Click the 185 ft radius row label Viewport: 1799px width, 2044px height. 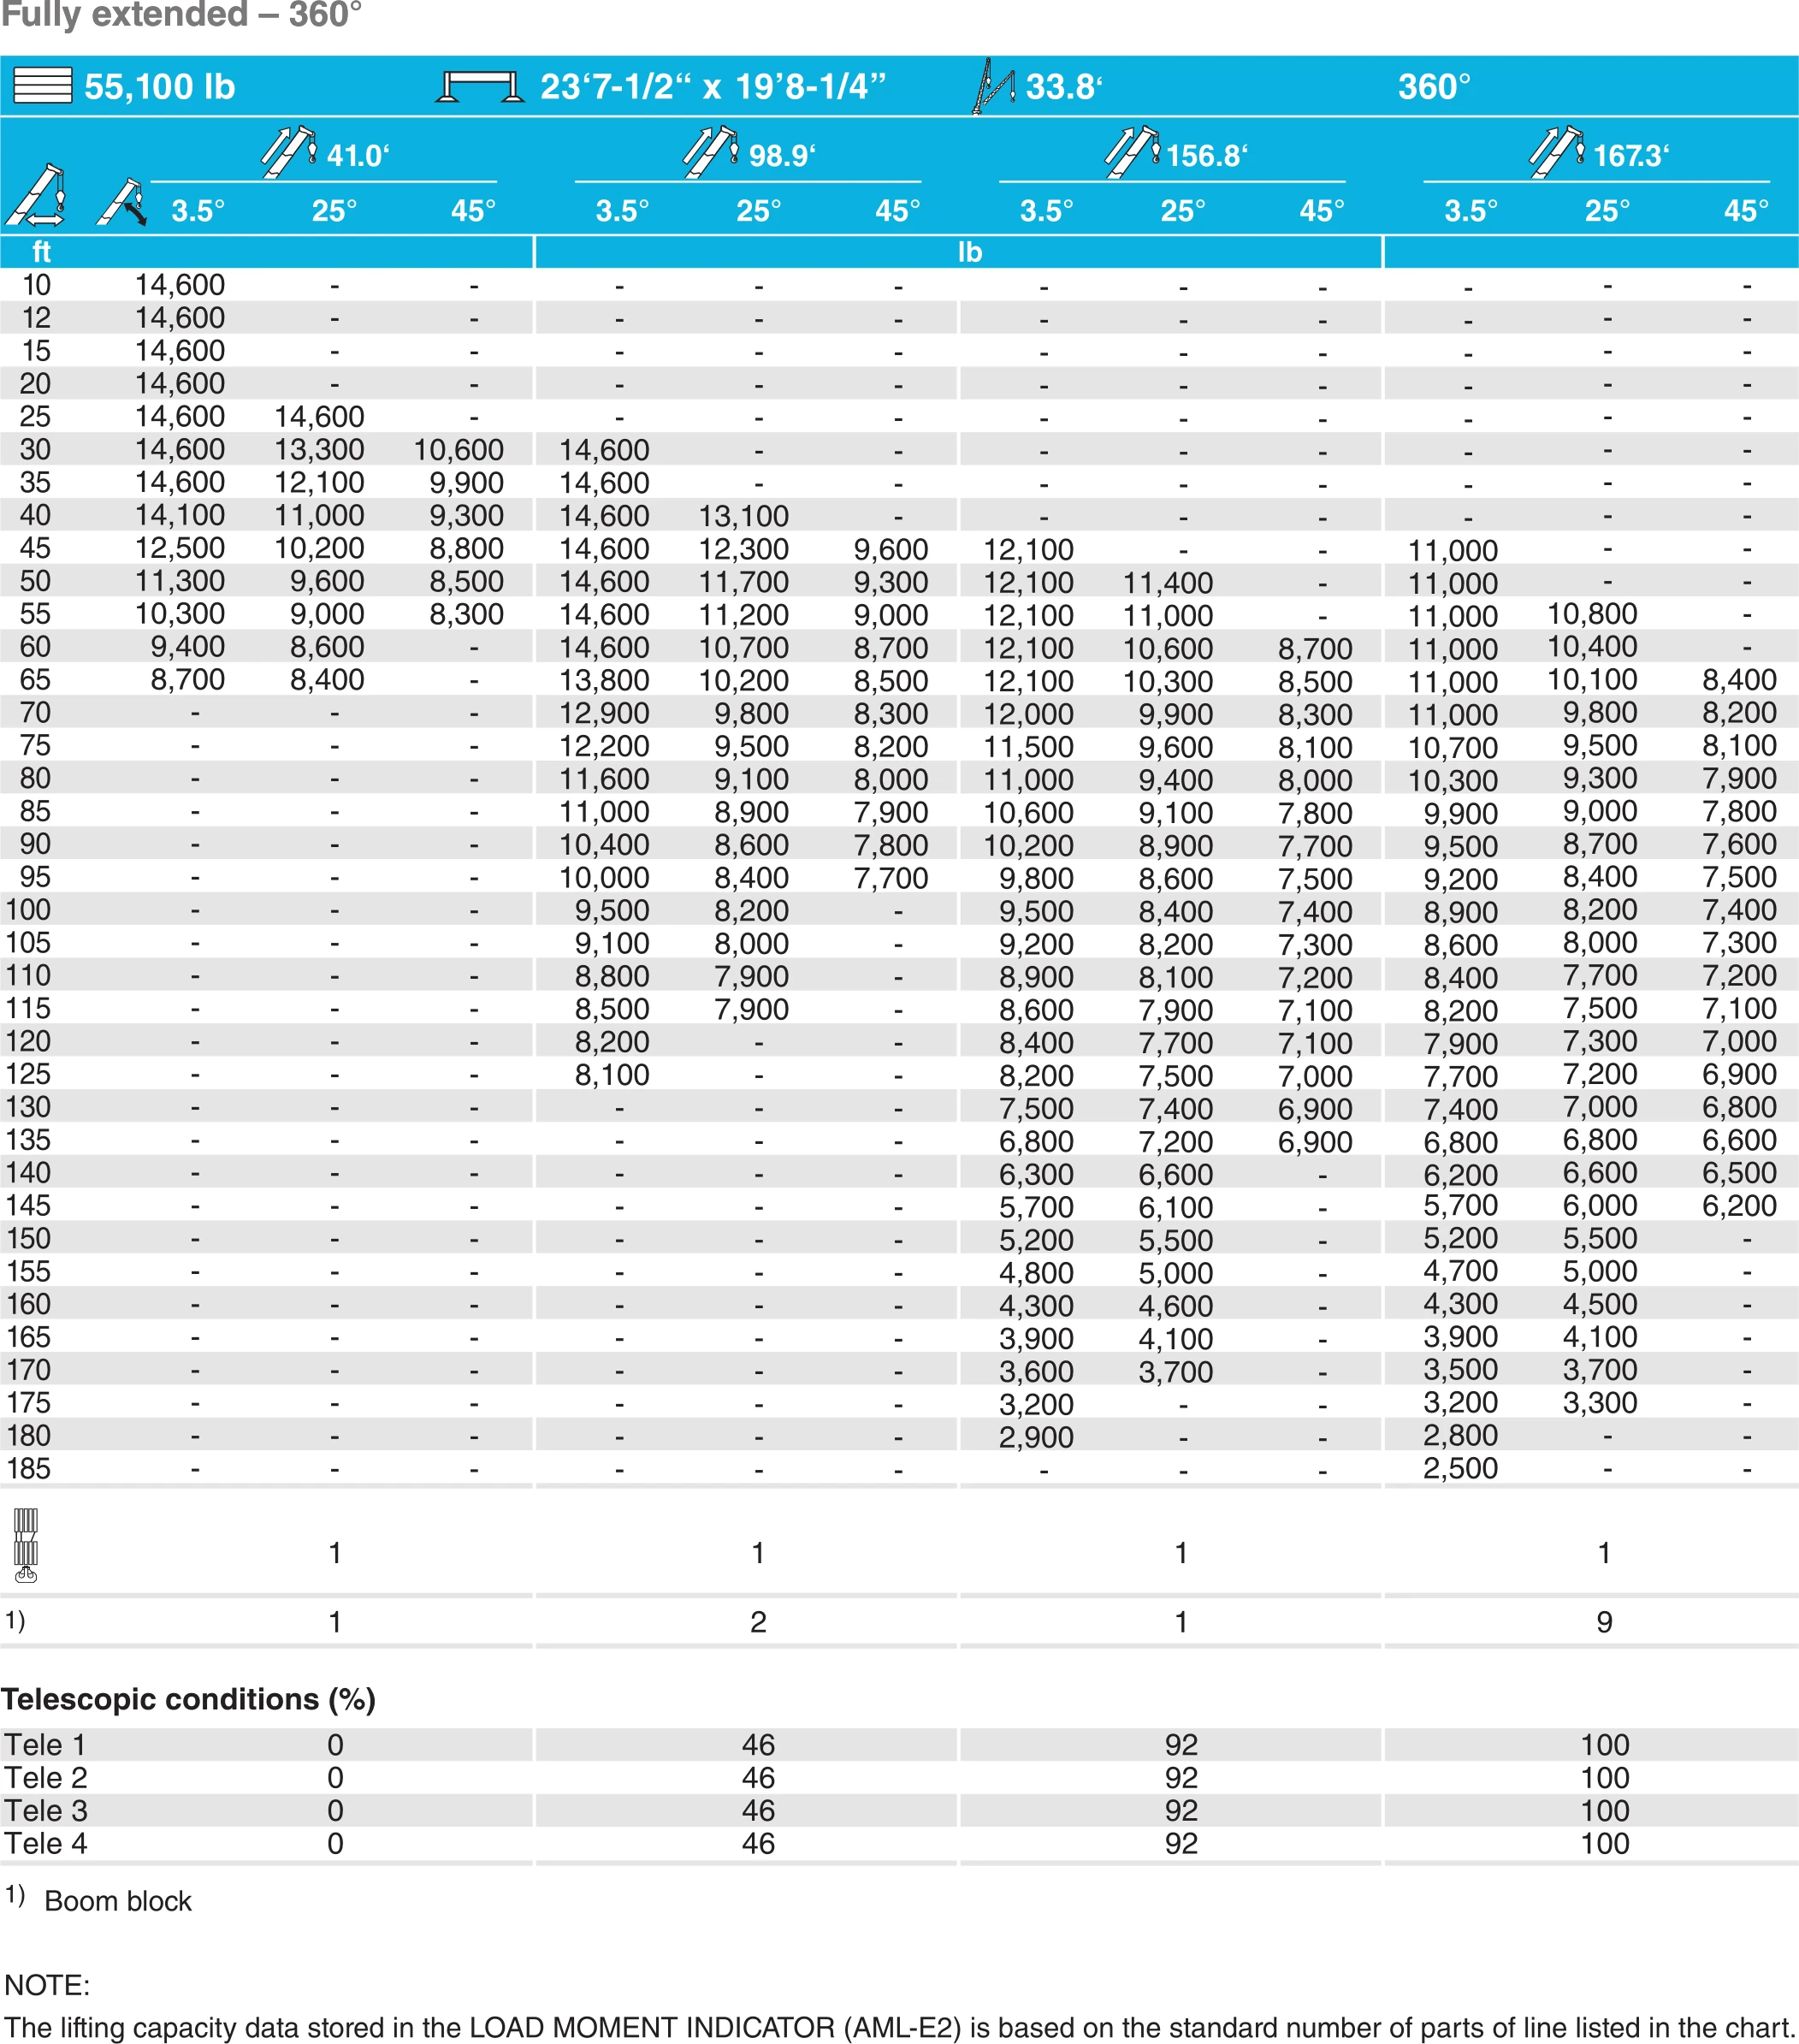(28, 1469)
